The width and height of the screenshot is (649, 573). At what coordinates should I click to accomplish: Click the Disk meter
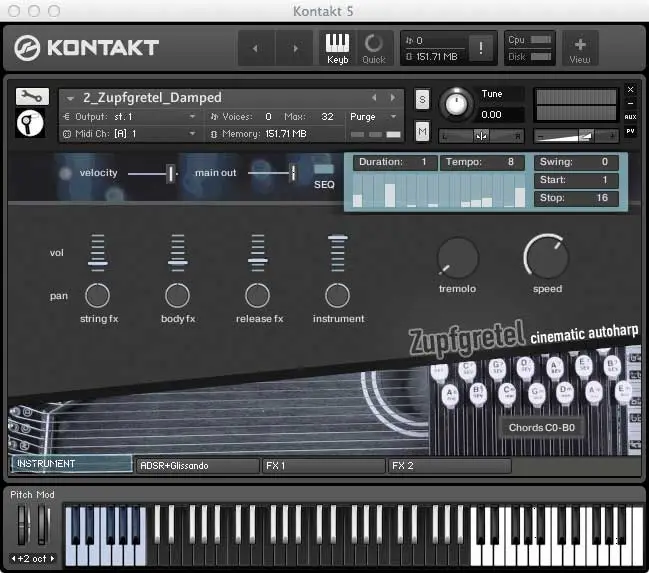[541, 56]
